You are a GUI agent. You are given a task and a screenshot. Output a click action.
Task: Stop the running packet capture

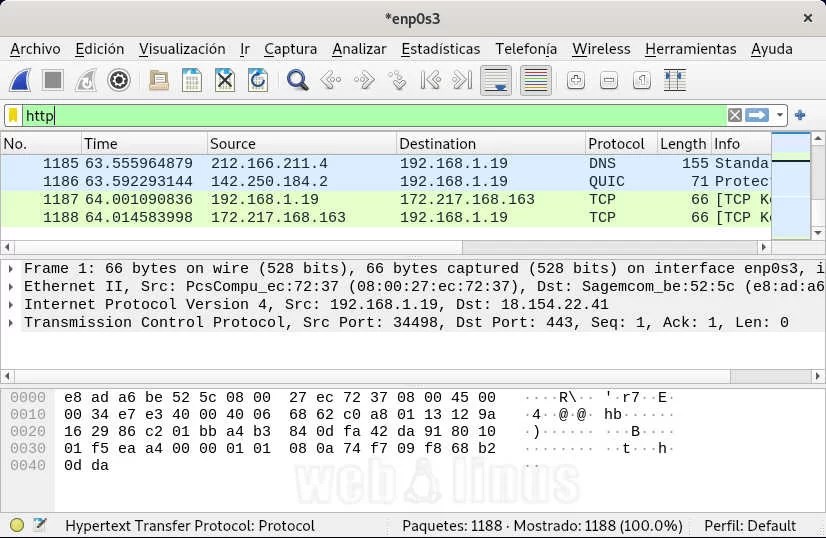point(53,81)
